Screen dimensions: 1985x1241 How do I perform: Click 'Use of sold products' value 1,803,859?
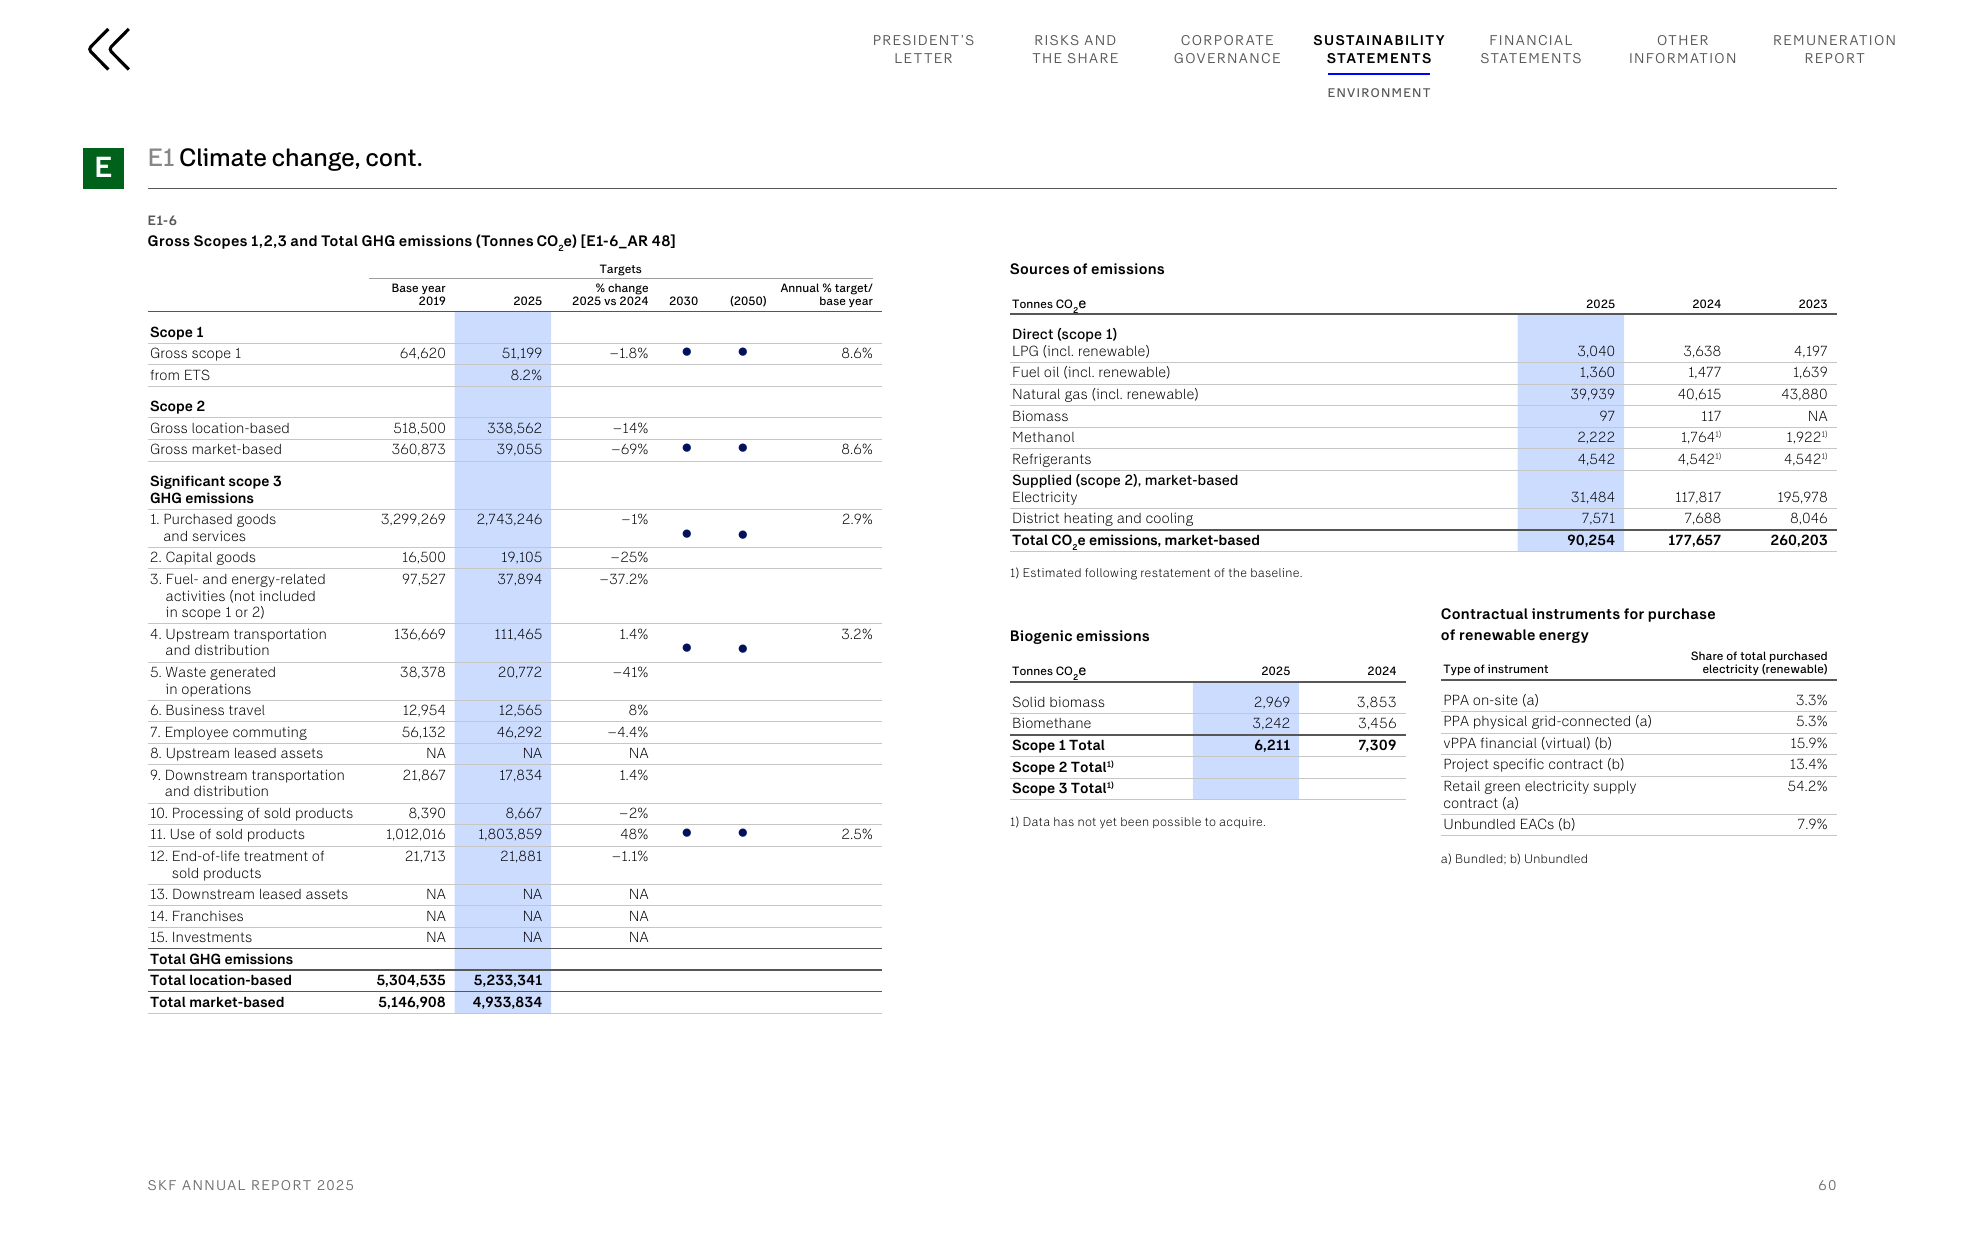[x=509, y=834]
